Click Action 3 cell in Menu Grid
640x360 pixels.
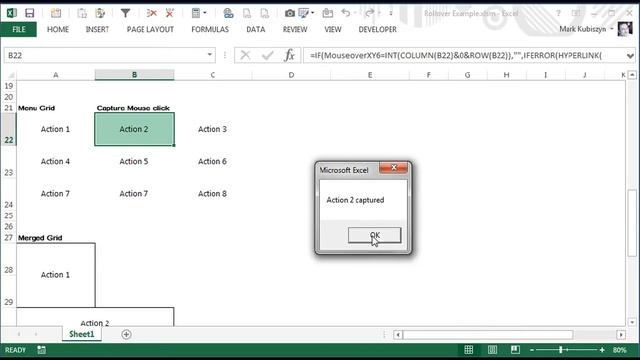[x=212, y=129]
